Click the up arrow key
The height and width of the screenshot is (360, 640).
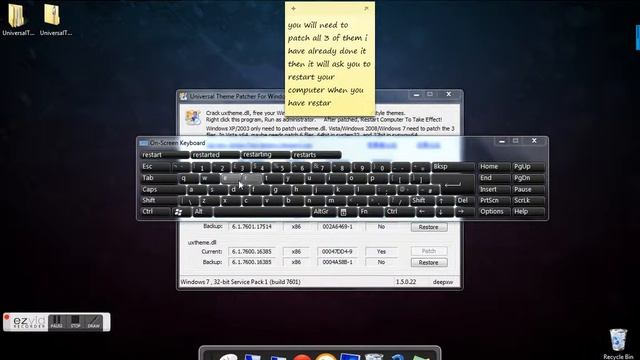[441, 200]
